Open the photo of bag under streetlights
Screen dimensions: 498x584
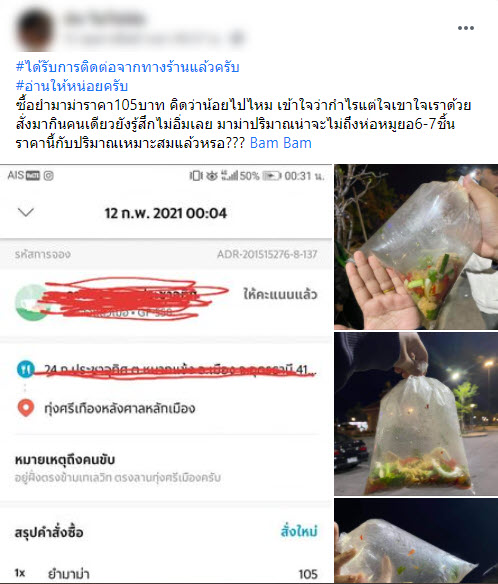[x=416, y=414]
